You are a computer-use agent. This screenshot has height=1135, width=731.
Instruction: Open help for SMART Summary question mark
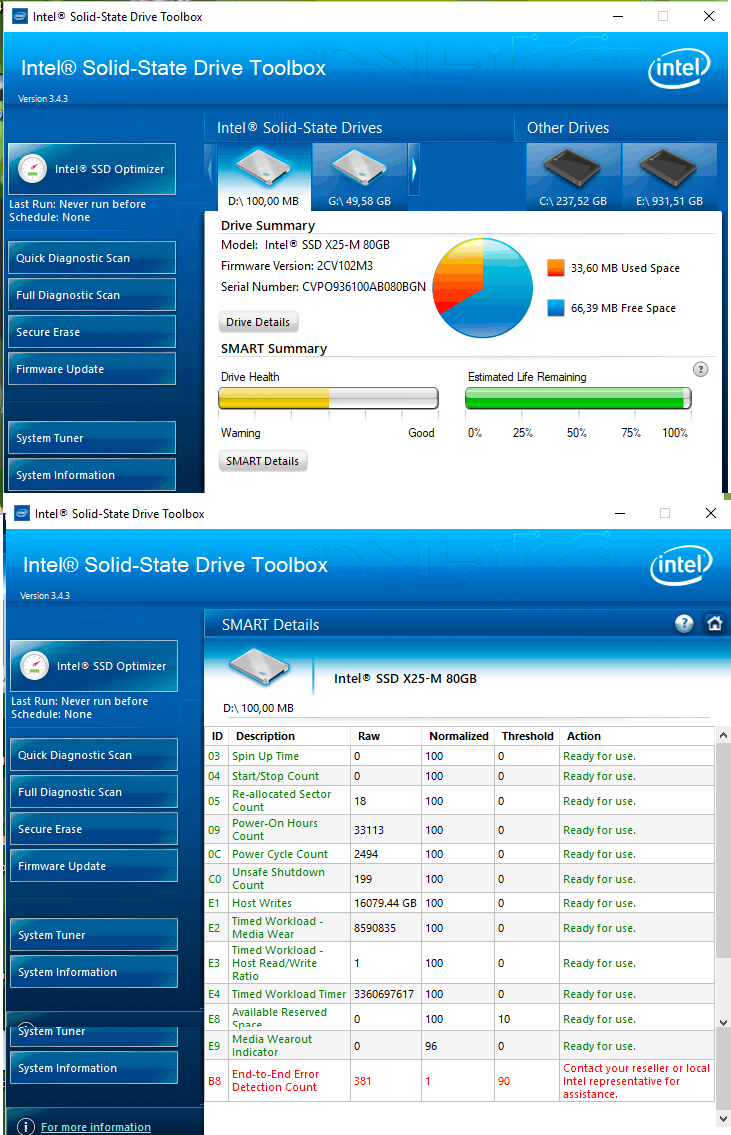(701, 369)
